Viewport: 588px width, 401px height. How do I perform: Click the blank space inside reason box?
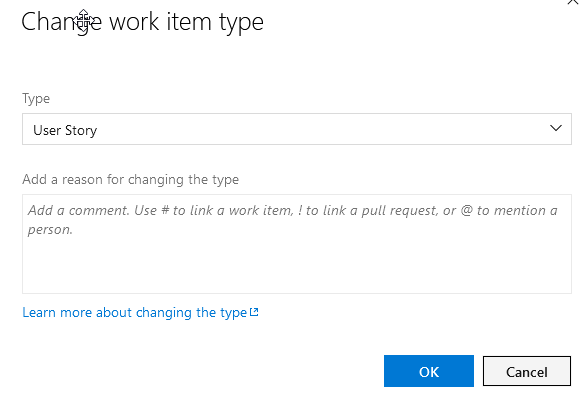click(297, 266)
